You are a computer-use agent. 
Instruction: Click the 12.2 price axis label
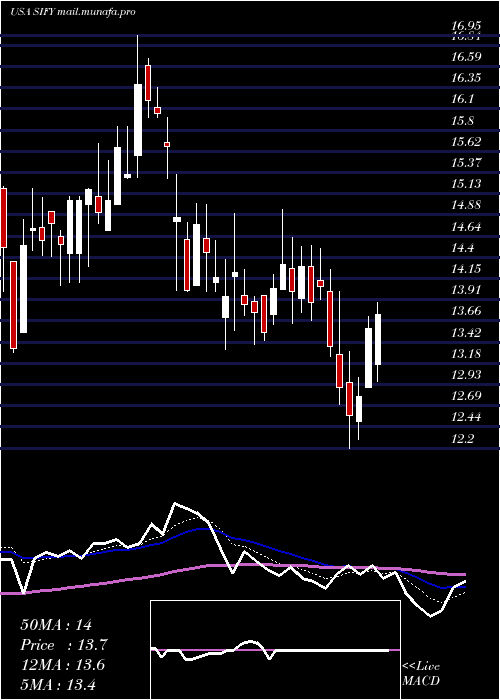pos(462,439)
